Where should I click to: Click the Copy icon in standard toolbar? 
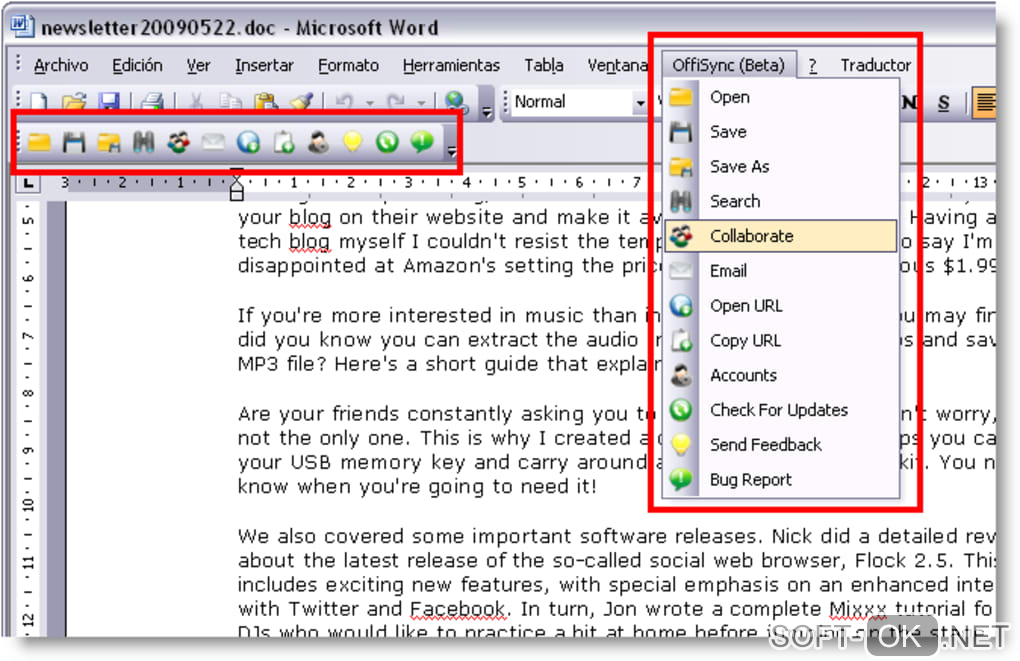coord(230,102)
